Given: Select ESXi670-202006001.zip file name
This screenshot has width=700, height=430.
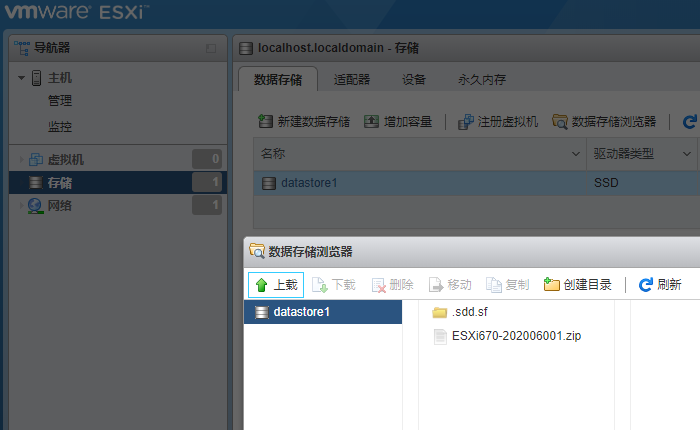Looking at the screenshot, I should 517,336.
